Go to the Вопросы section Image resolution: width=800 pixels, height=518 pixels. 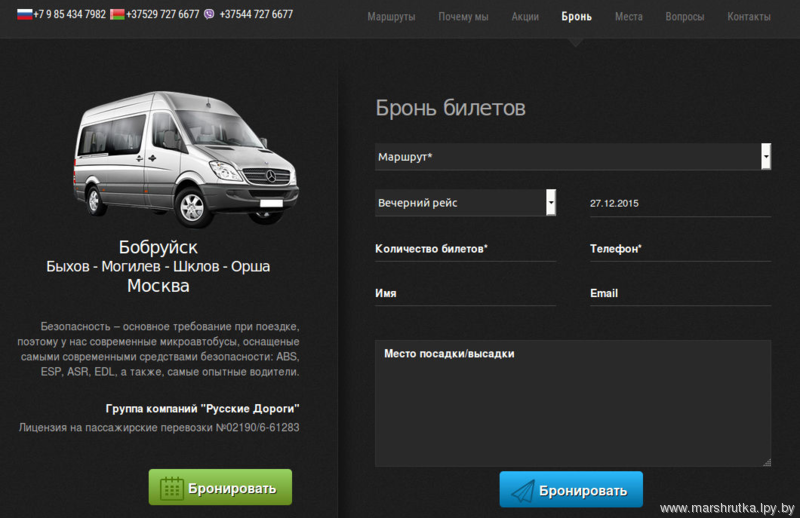685,17
